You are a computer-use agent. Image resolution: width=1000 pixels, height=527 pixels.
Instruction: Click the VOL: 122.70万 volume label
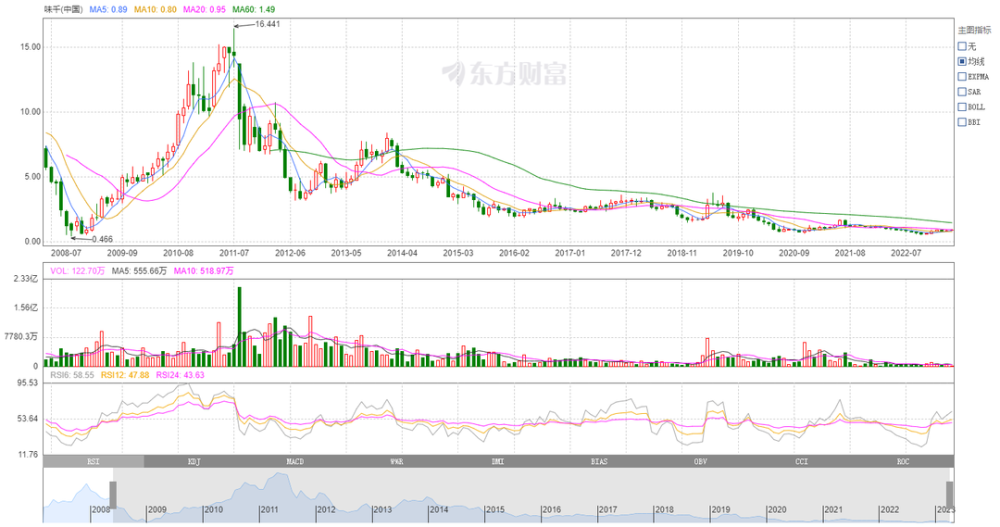(x=77, y=271)
